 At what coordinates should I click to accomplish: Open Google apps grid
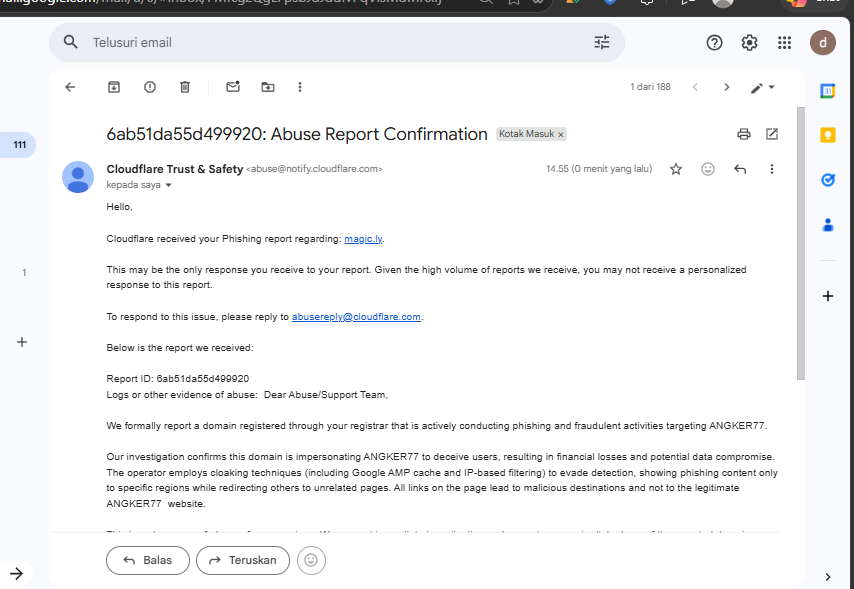click(x=784, y=42)
